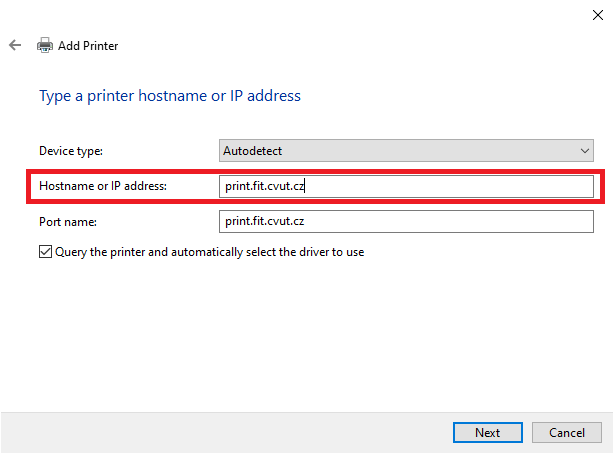The width and height of the screenshot is (614, 454).
Task: Click the Next button
Action: point(488,432)
